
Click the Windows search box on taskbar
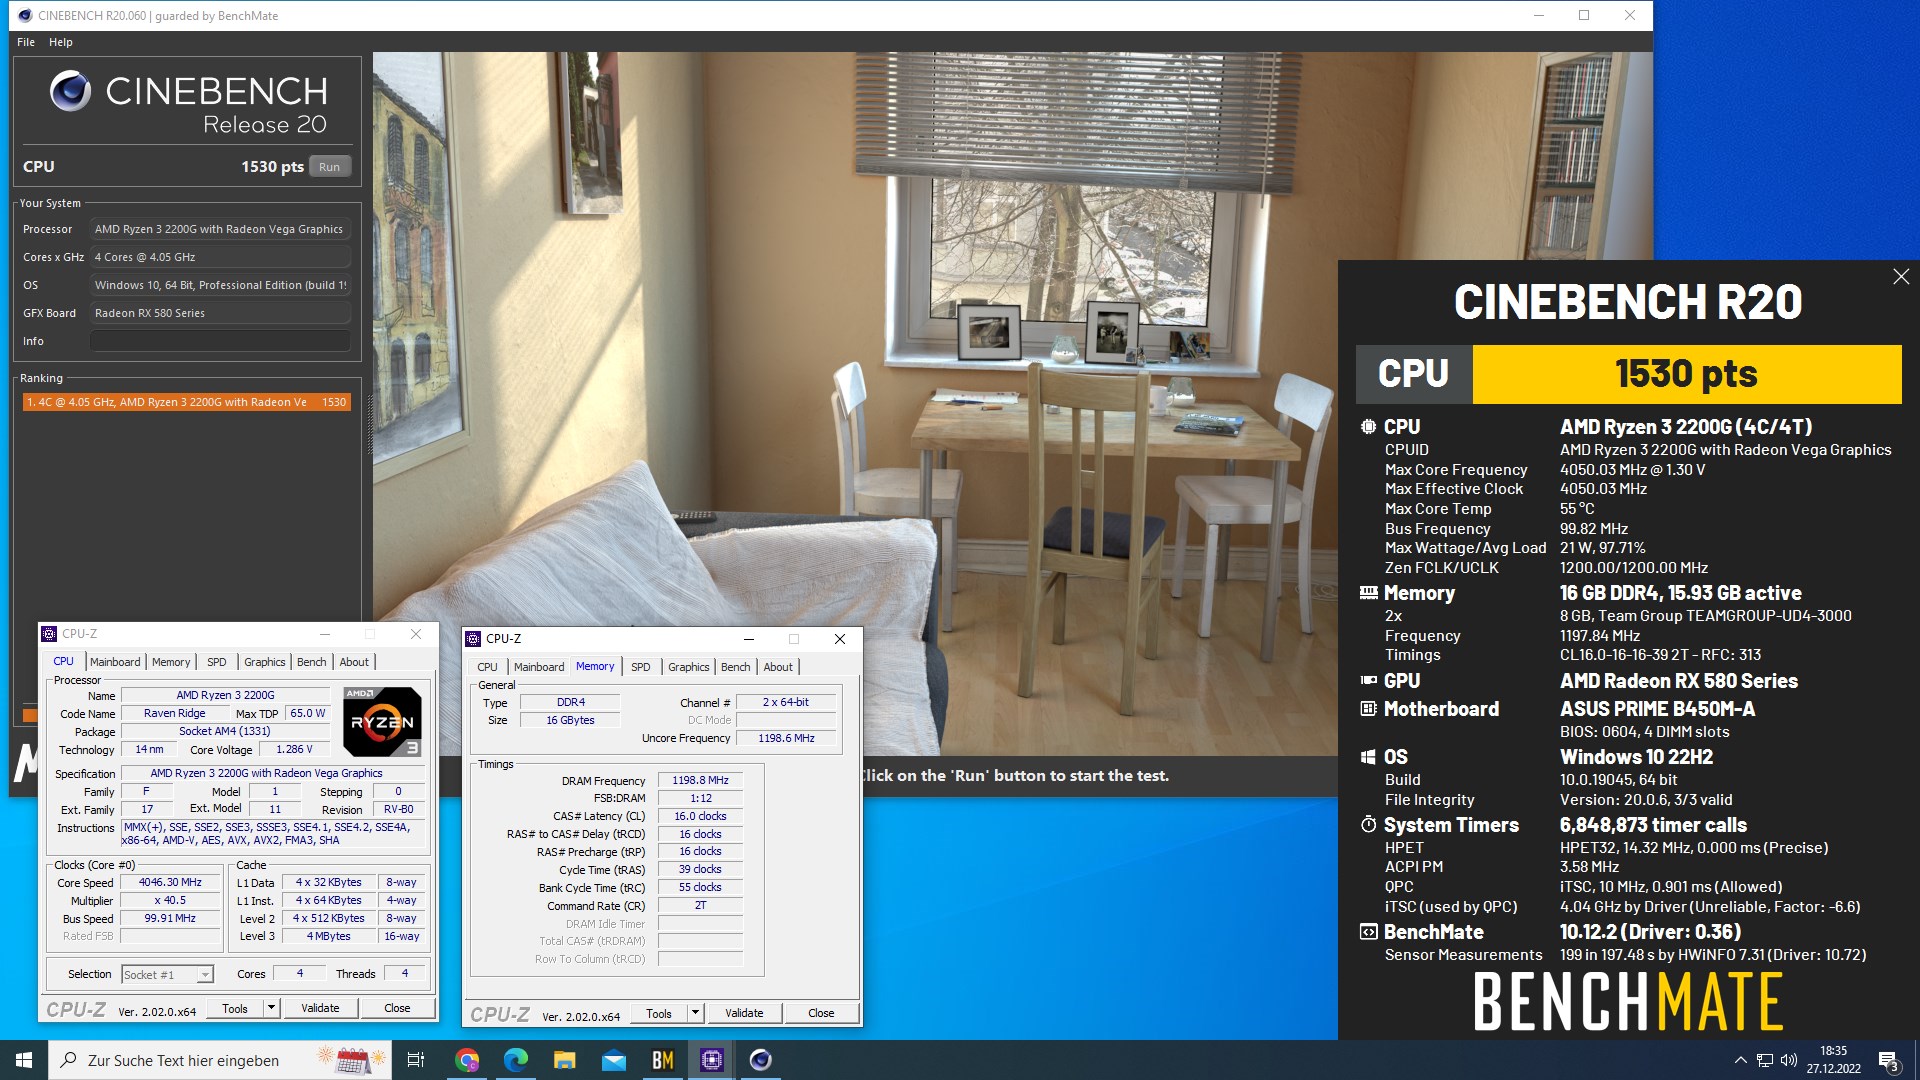220,1060
